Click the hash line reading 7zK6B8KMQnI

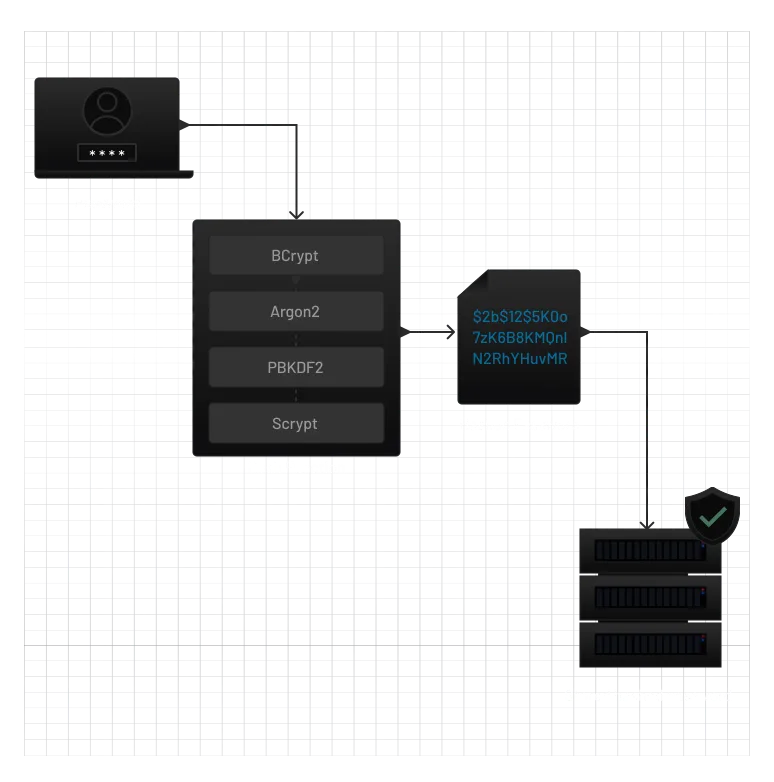tap(520, 338)
